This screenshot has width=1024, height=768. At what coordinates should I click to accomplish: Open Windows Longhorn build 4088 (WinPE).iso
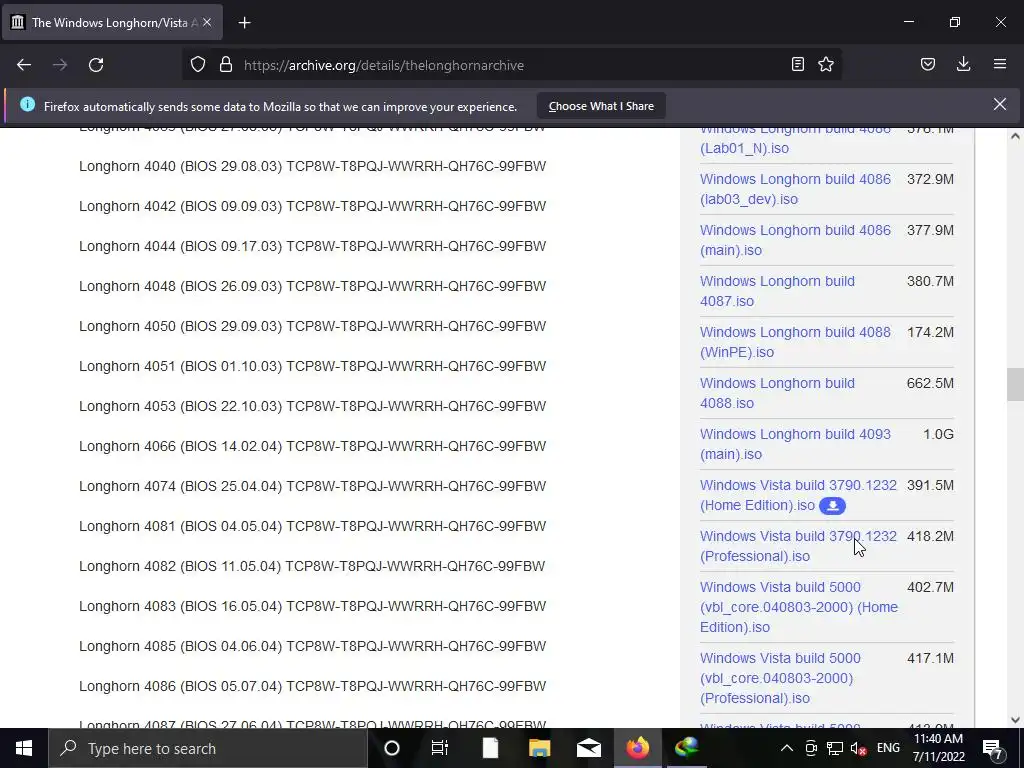(x=795, y=342)
